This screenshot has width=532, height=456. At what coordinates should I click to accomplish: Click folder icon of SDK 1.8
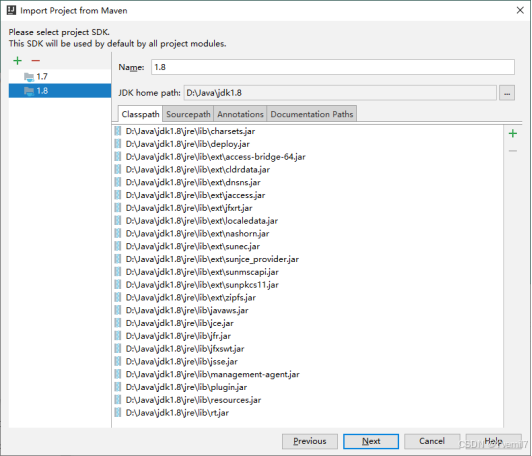[x=29, y=91]
